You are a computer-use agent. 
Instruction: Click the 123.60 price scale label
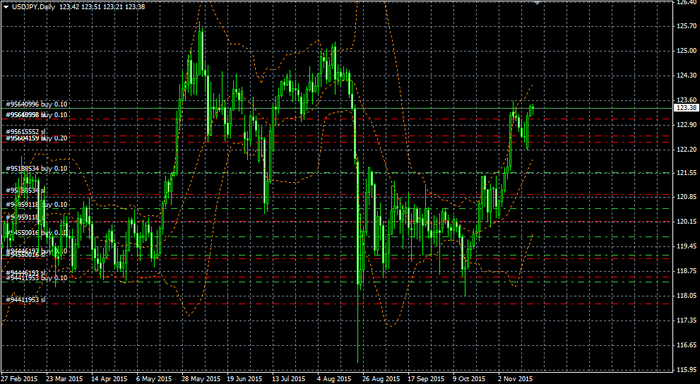point(687,100)
